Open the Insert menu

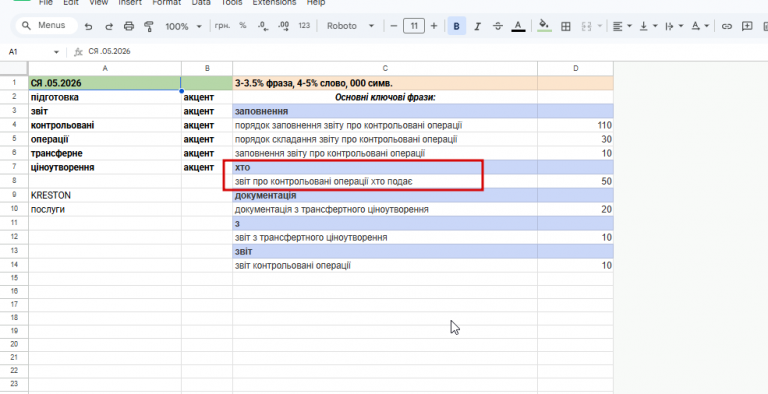pyautogui.click(x=130, y=2)
